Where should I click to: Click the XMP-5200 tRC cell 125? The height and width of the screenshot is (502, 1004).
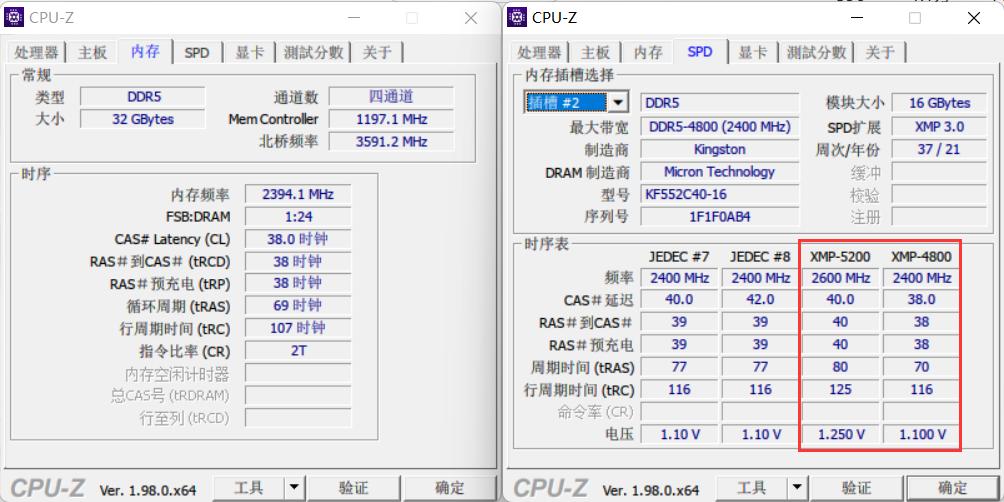click(840, 389)
